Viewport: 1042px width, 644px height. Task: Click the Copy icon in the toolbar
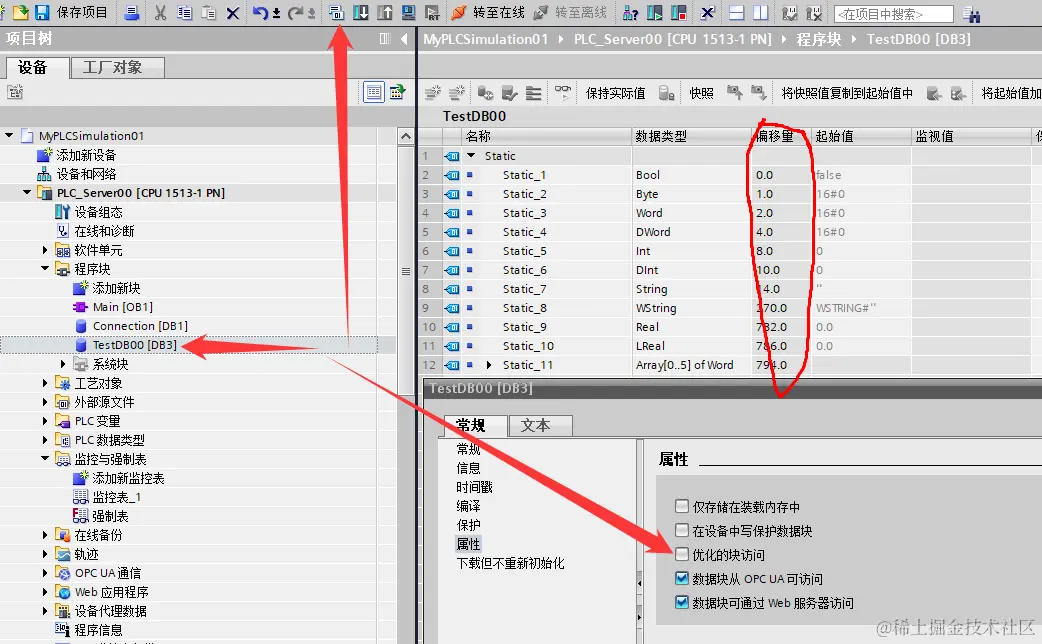click(x=184, y=12)
